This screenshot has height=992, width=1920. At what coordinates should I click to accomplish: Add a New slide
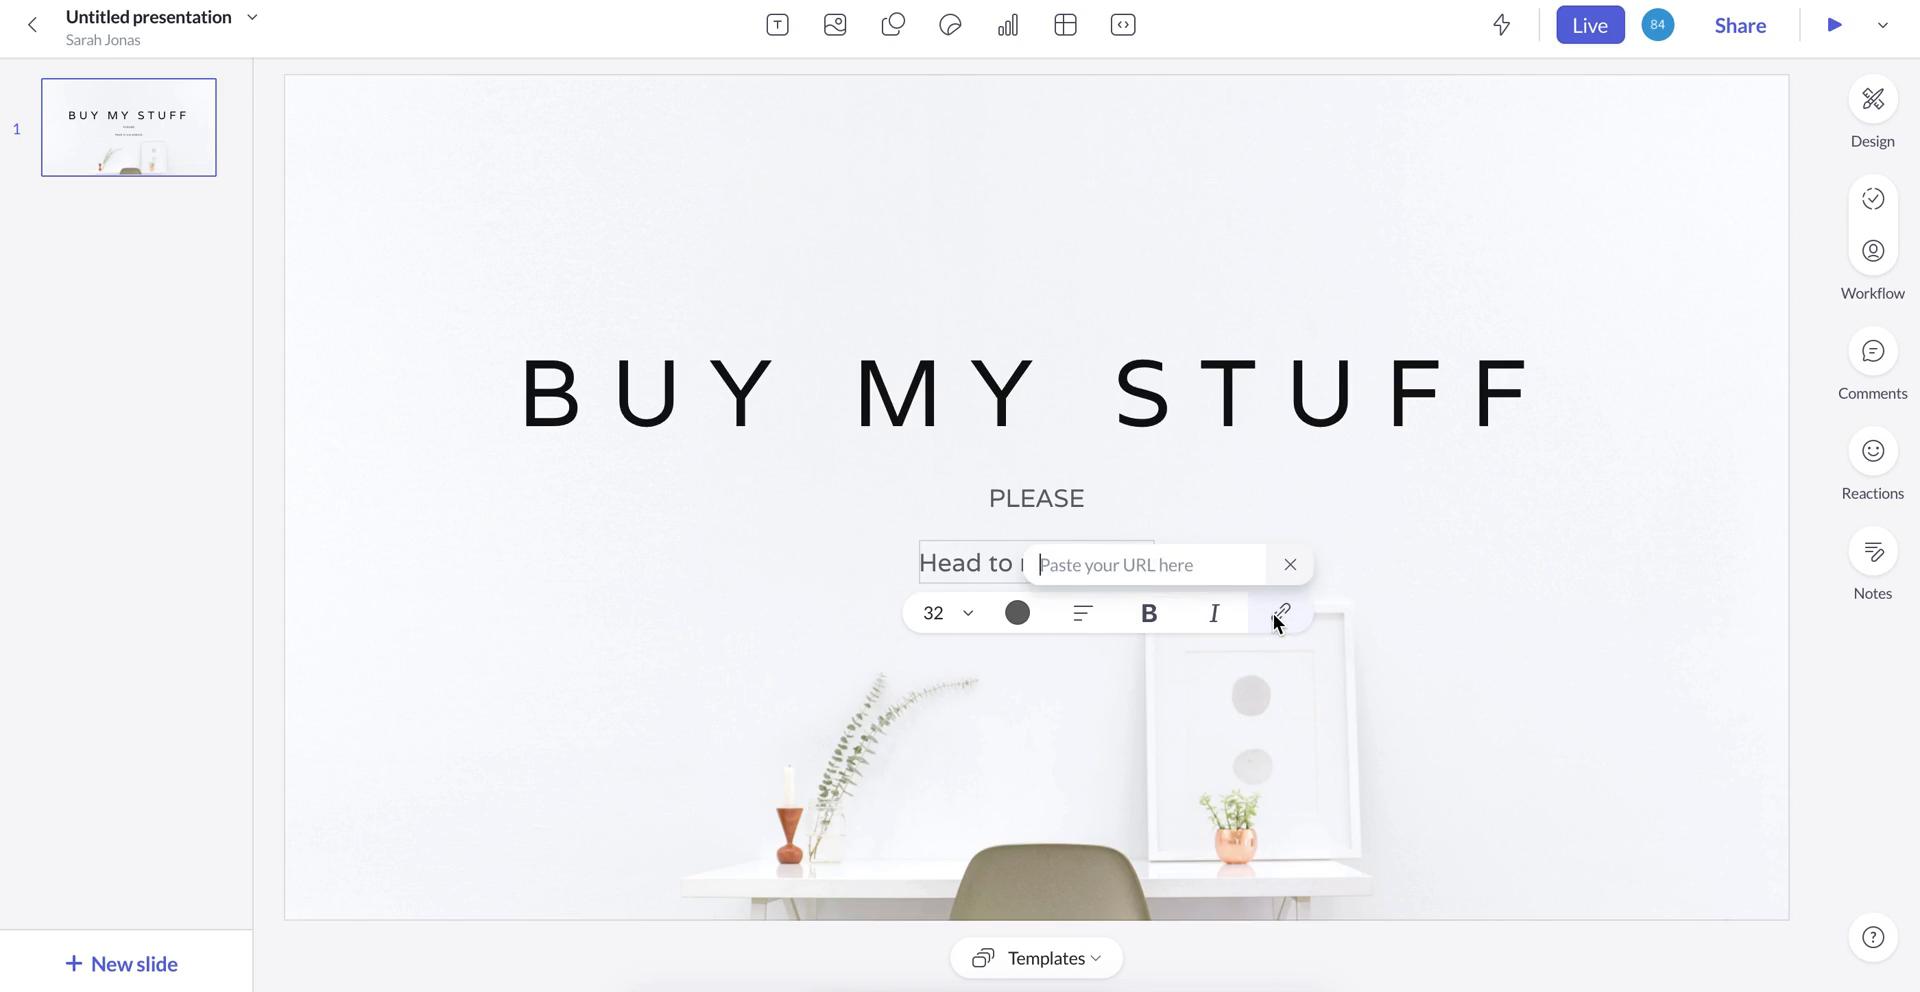tap(122, 964)
